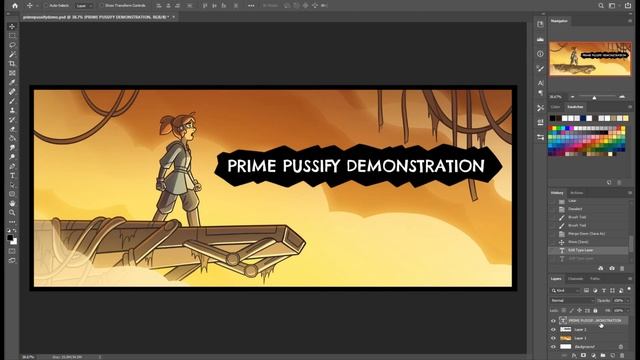Switch to the Actions tab
640x360 pixels.
point(577,193)
